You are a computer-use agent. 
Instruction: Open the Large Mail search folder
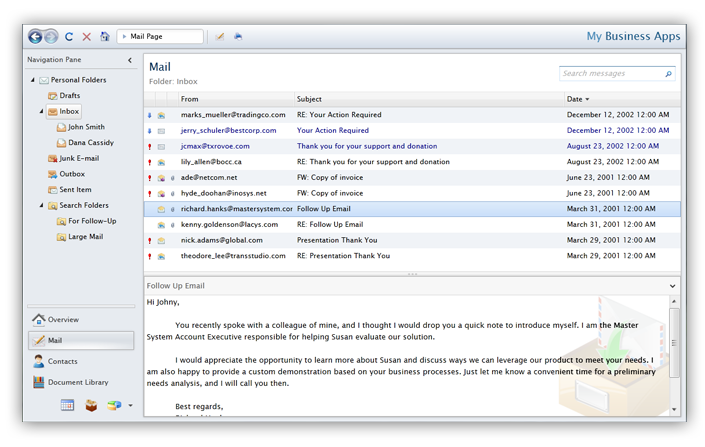click(80, 237)
